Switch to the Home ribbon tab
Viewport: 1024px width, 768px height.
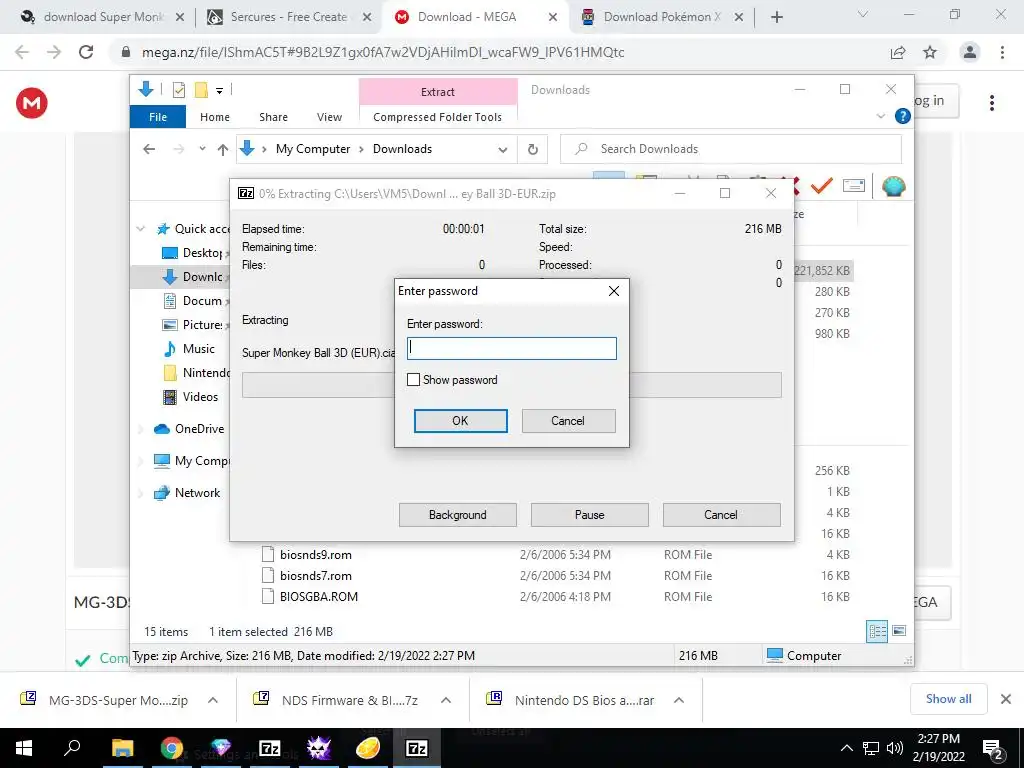coord(215,117)
